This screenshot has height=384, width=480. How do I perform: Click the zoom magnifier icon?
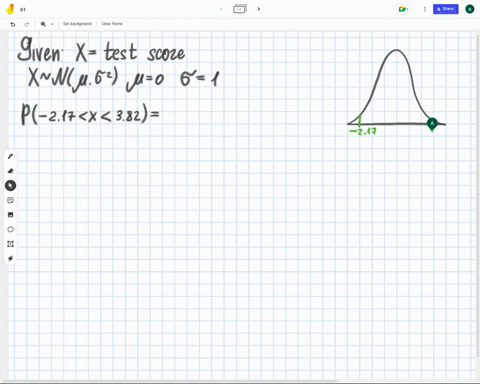[43, 24]
